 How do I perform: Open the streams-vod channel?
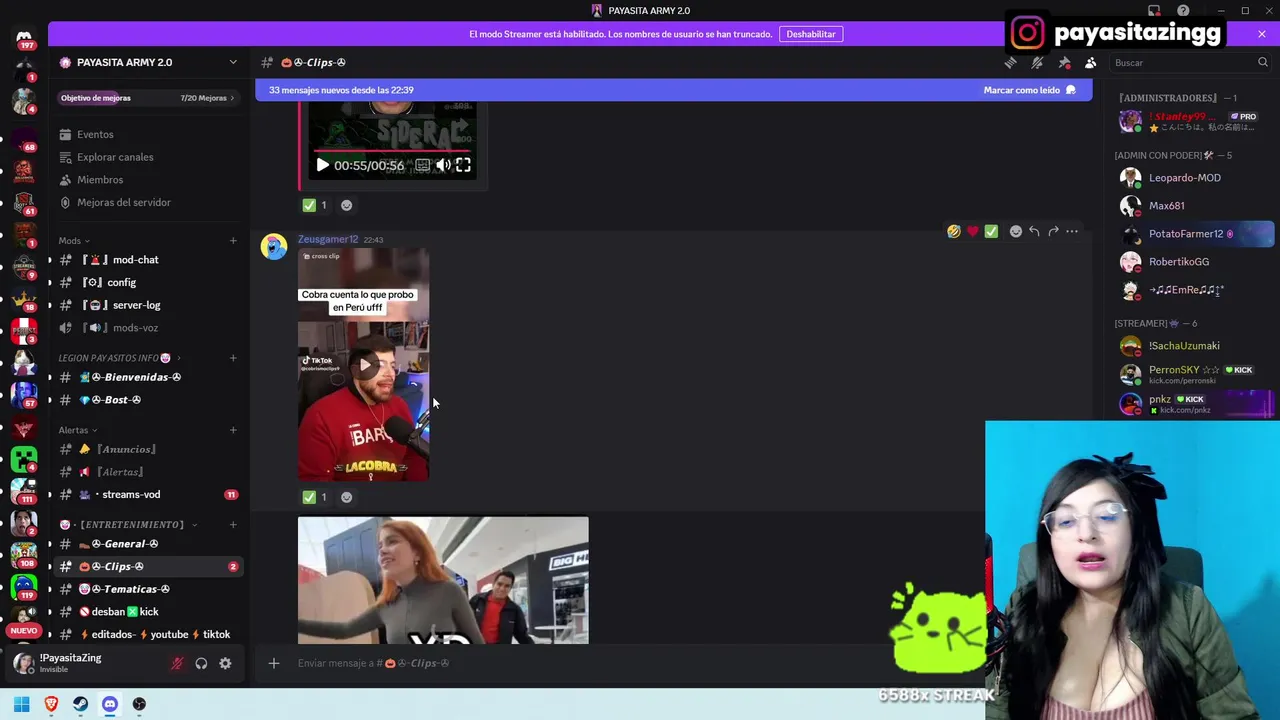[x=148, y=494]
